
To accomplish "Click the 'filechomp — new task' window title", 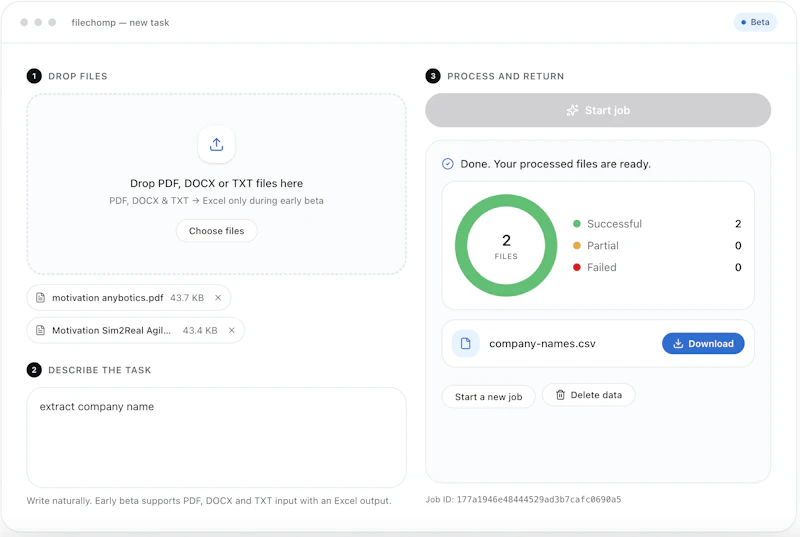I will coord(120,22).
